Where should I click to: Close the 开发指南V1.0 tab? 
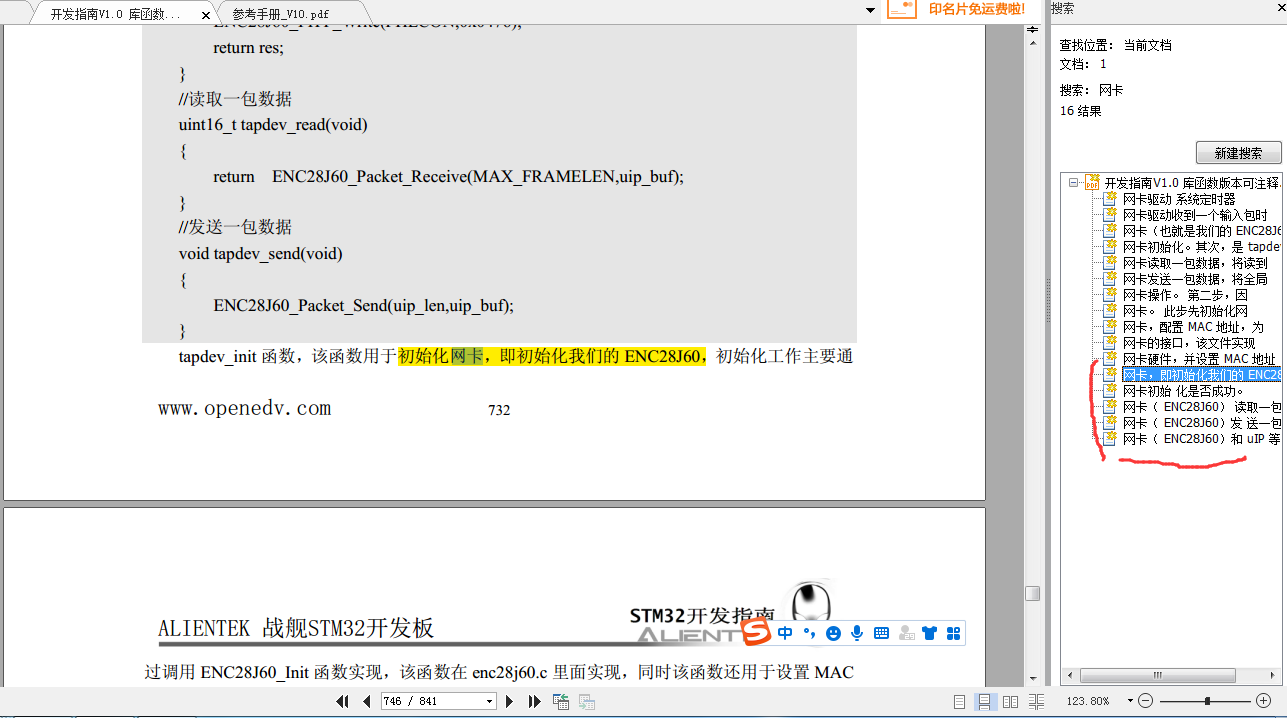206,14
